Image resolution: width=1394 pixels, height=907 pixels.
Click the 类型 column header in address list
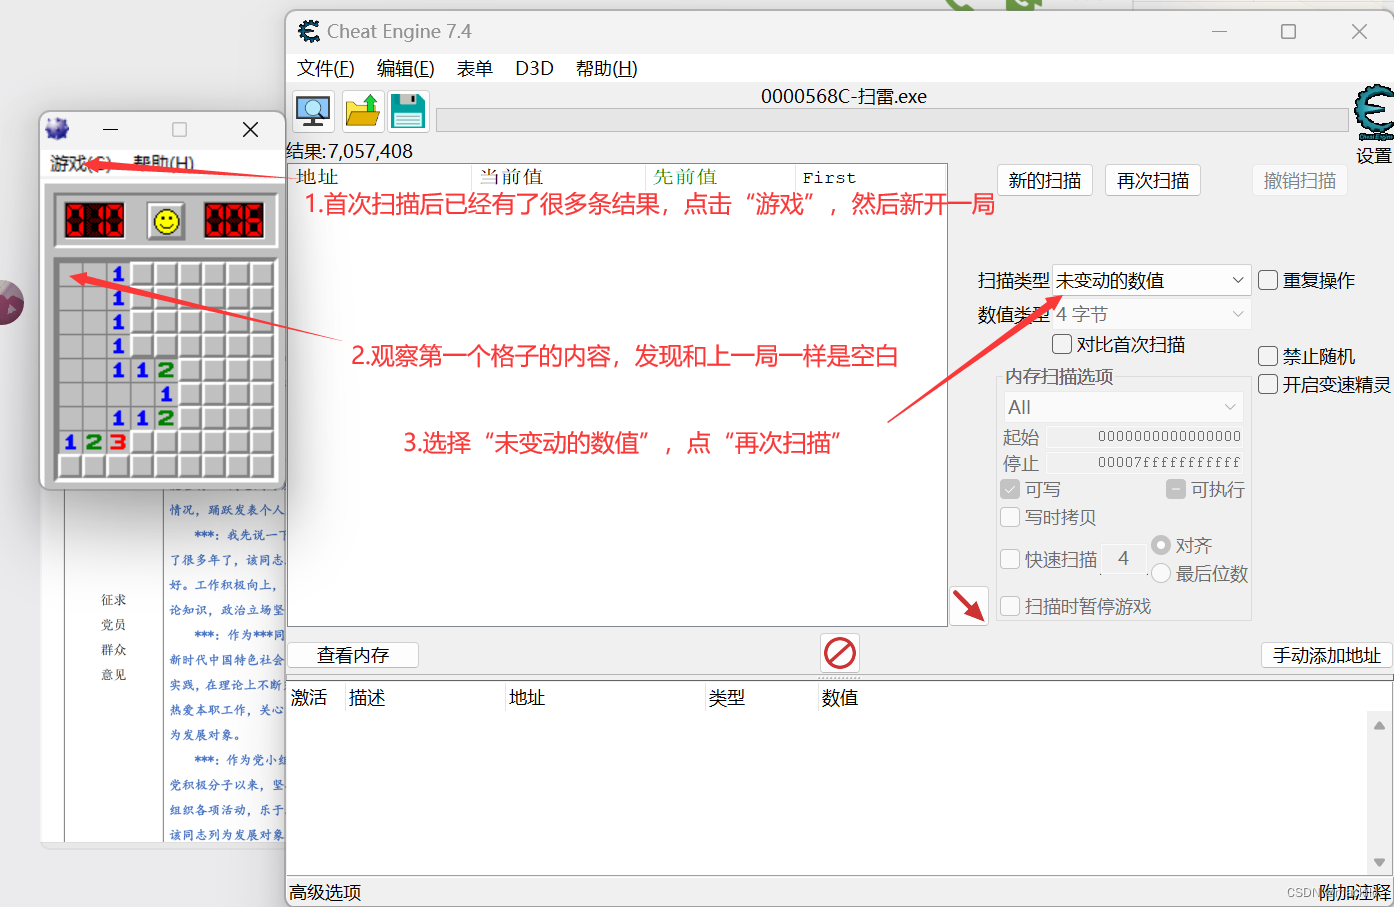(x=762, y=698)
